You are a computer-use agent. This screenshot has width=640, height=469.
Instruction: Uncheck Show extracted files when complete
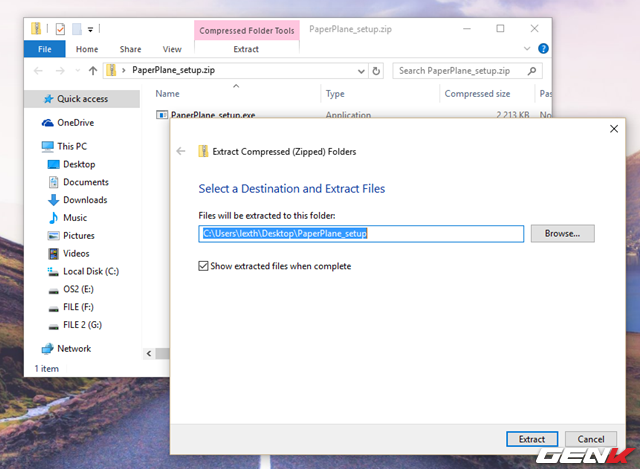coord(204,266)
